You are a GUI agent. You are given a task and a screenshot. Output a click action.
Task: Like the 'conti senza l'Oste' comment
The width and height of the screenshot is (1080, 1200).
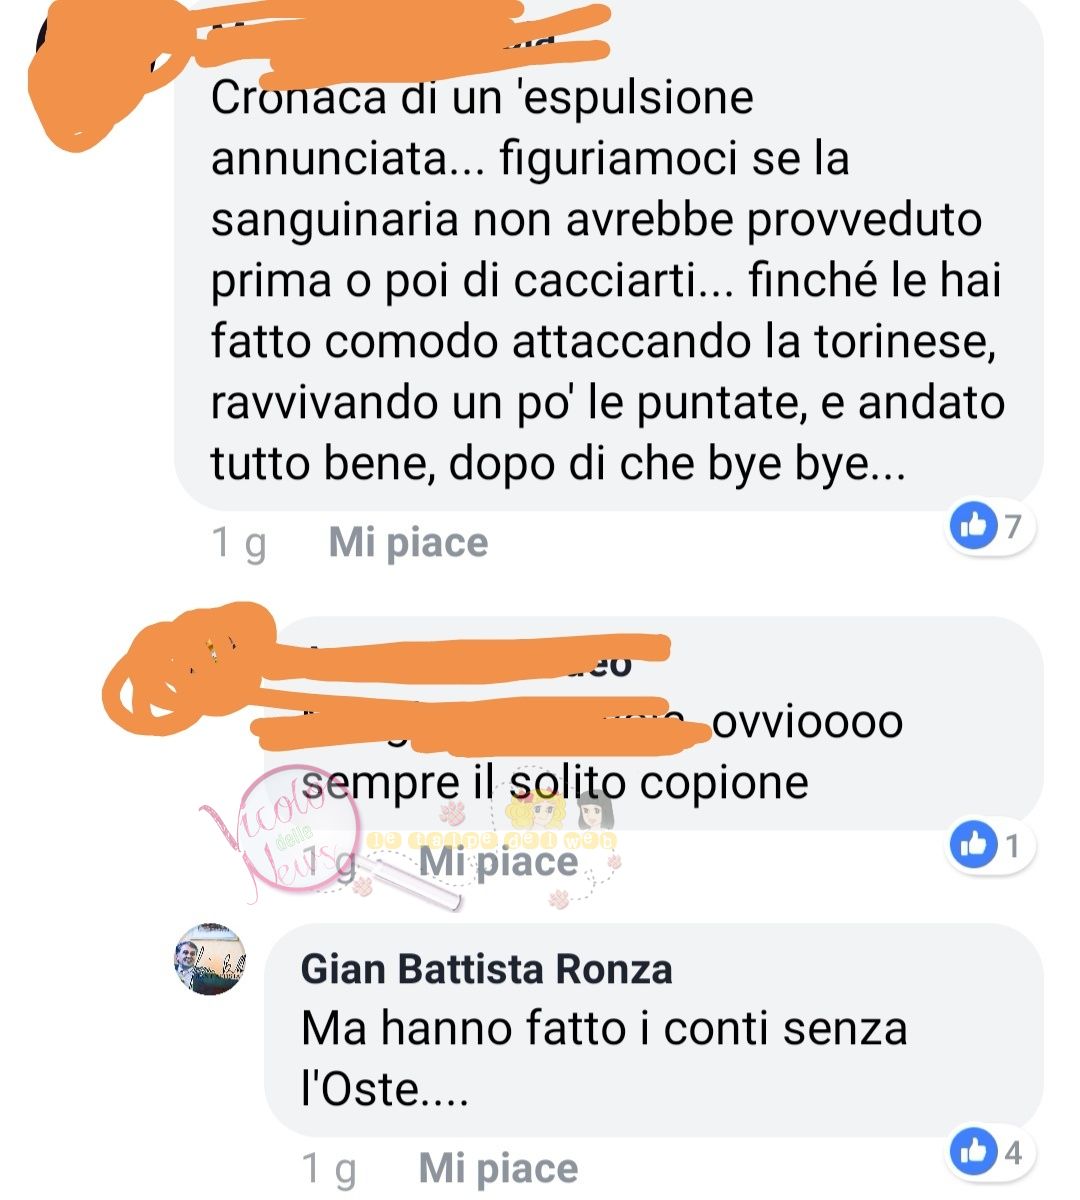(x=498, y=1168)
